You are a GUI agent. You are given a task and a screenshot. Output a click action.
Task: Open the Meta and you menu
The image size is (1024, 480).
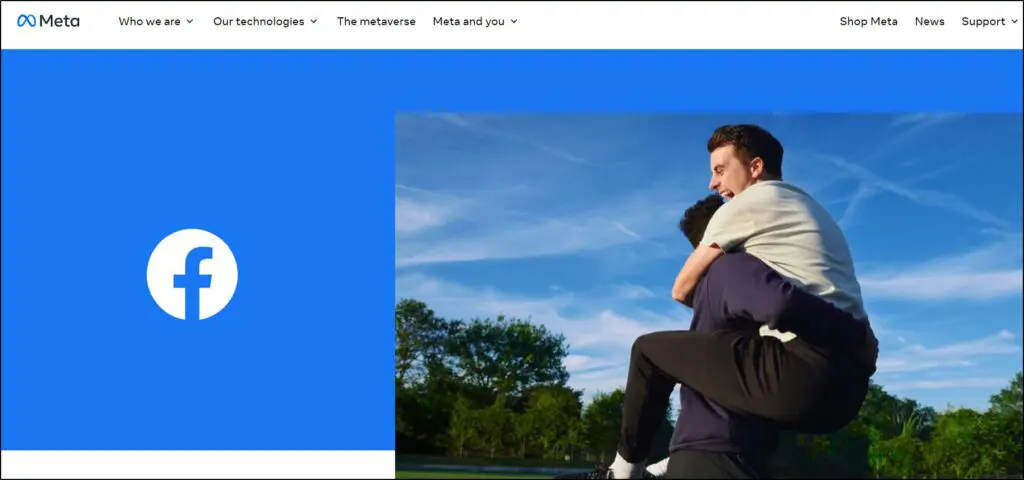[x=468, y=22]
